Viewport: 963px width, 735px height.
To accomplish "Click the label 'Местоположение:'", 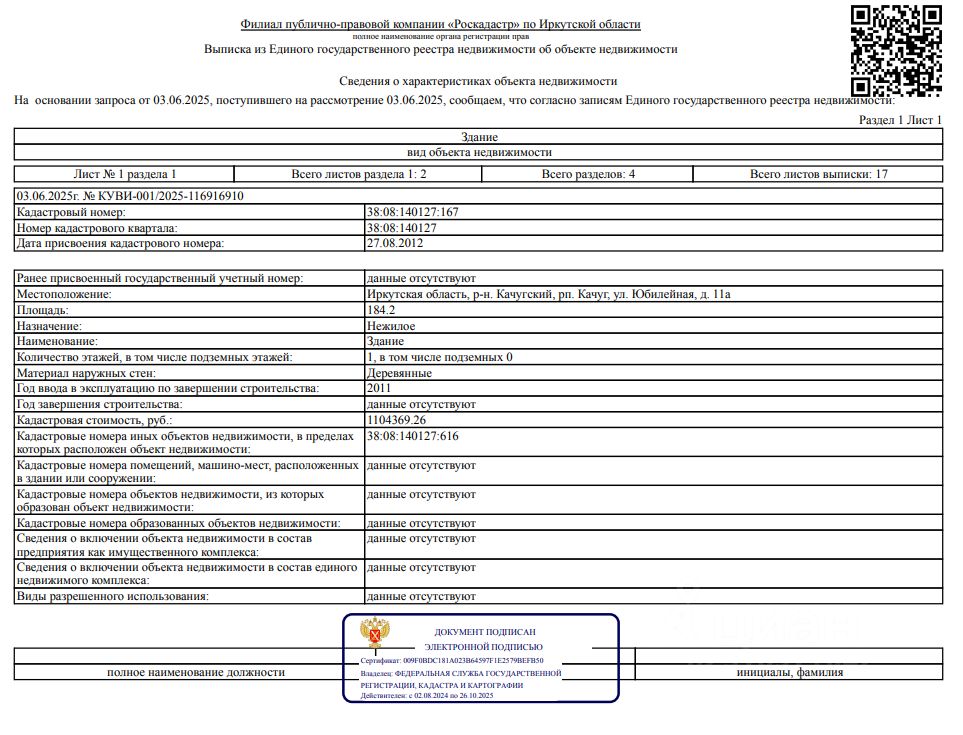I will pos(64,294).
